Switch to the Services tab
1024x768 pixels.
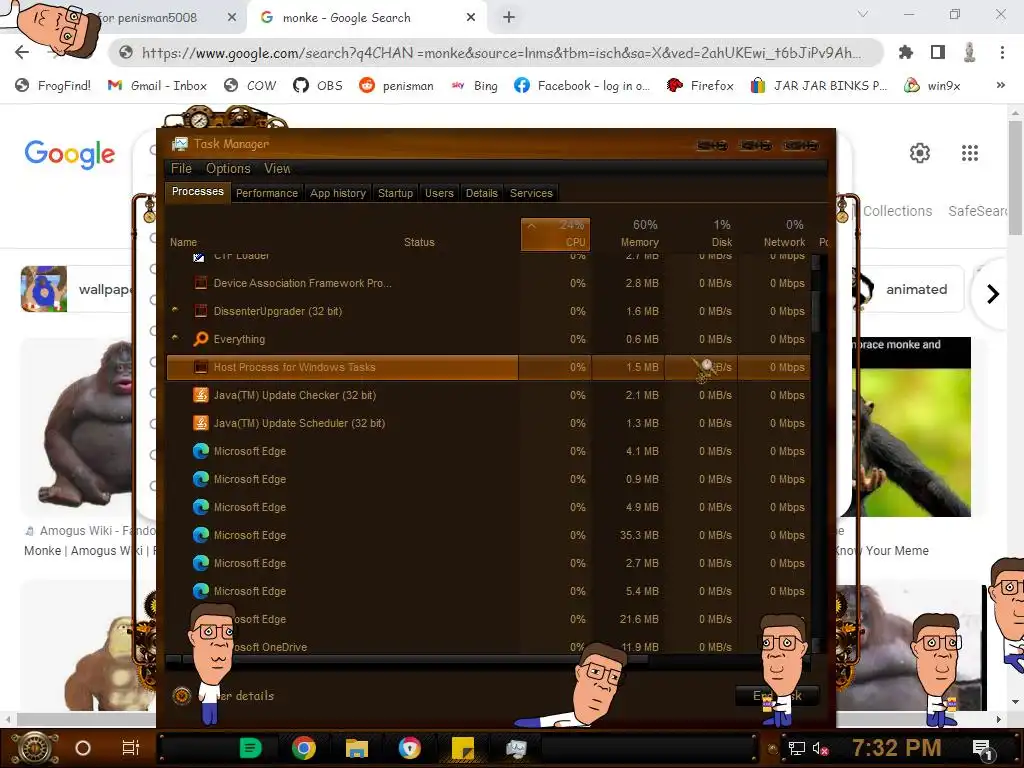coord(531,193)
